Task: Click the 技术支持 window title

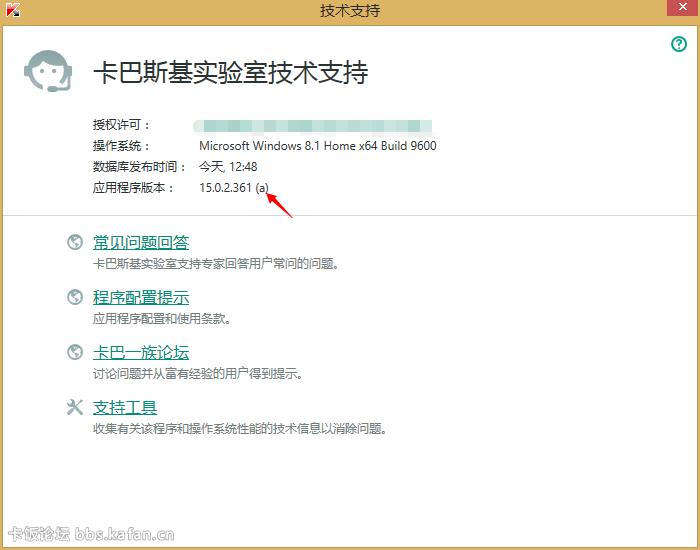Action: click(350, 10)
